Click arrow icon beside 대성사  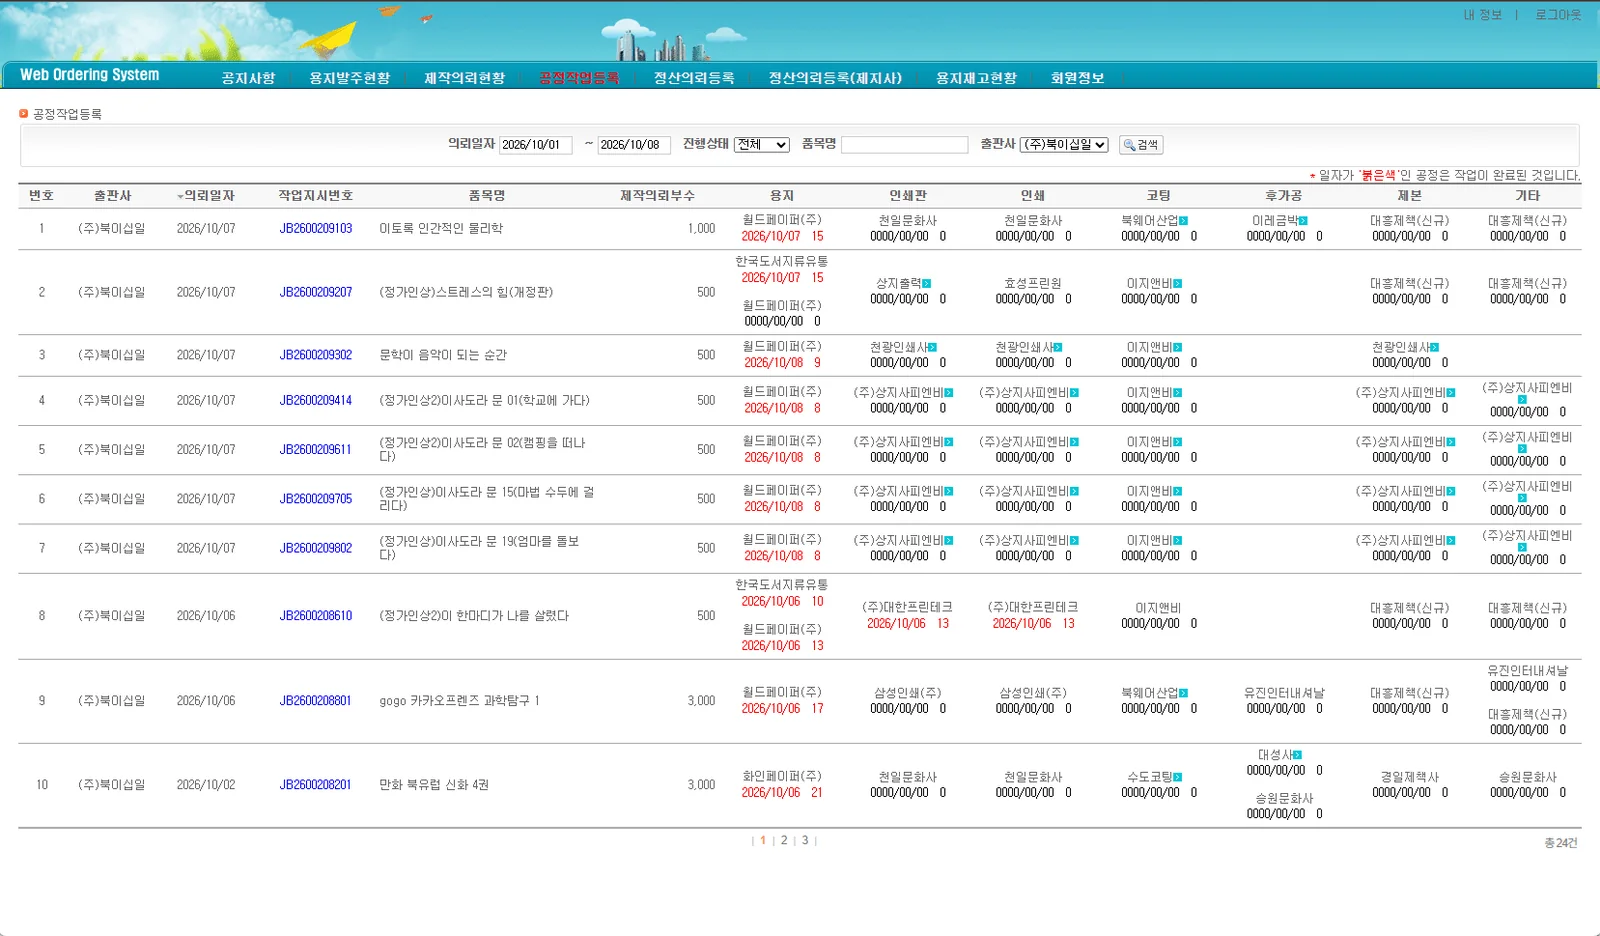1298,755
